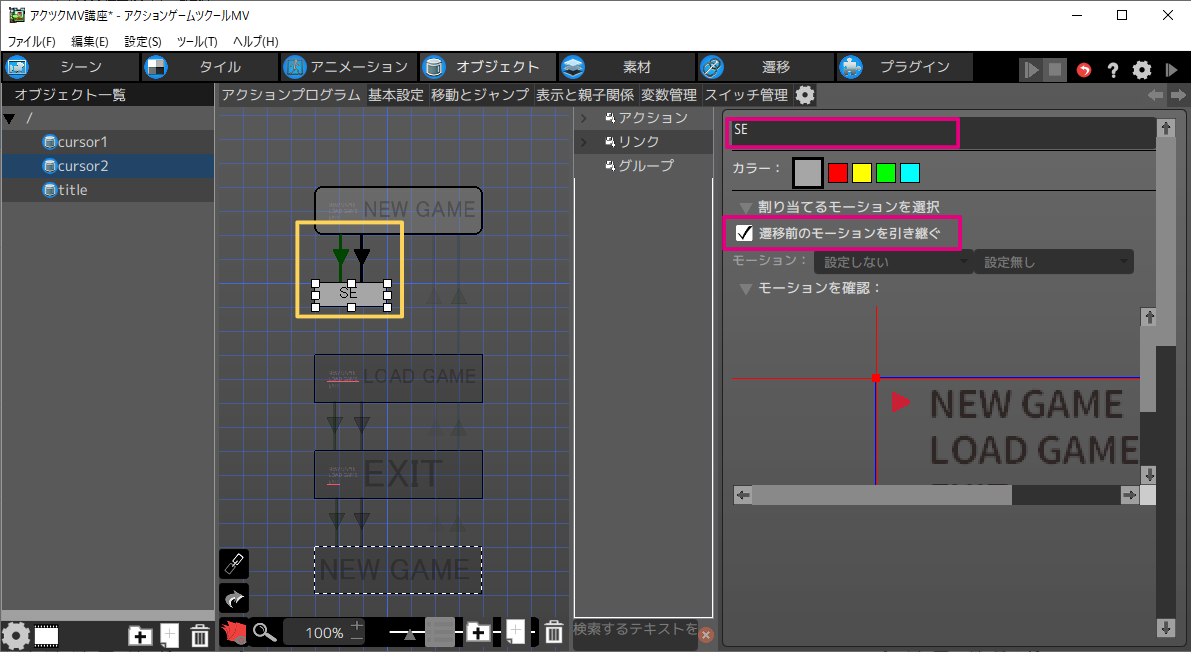This screenshot has height=652, width=1191.
Task: Switch to the 移動とジャンプ tab
Action: 480,95
